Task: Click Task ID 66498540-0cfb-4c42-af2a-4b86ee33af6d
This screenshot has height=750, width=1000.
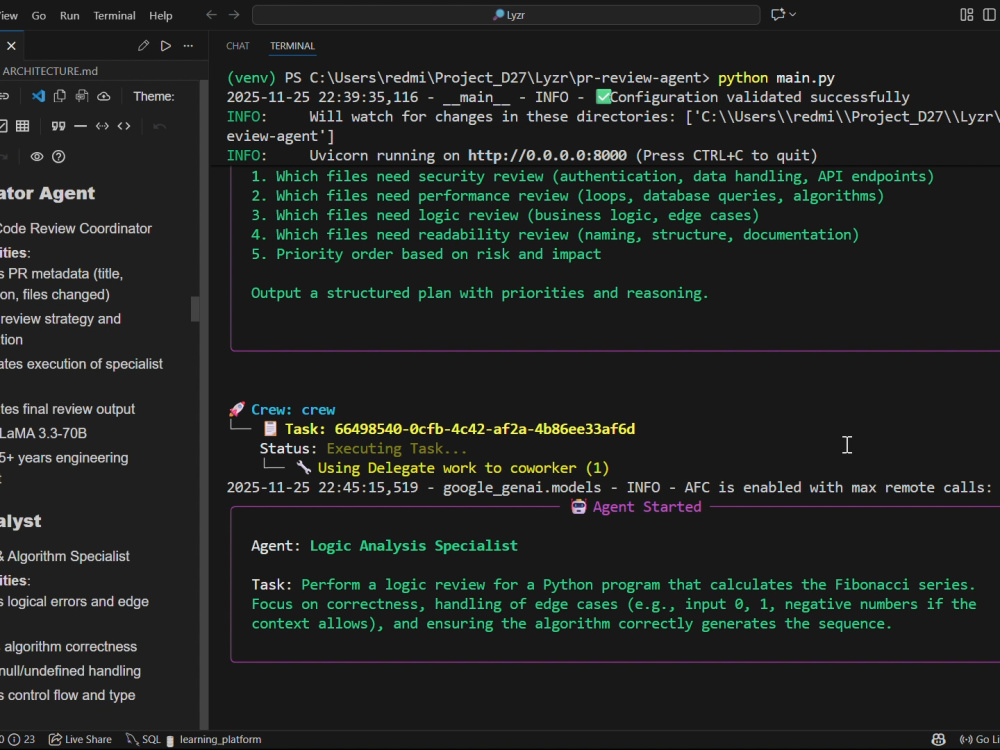Action: (485, 429)
